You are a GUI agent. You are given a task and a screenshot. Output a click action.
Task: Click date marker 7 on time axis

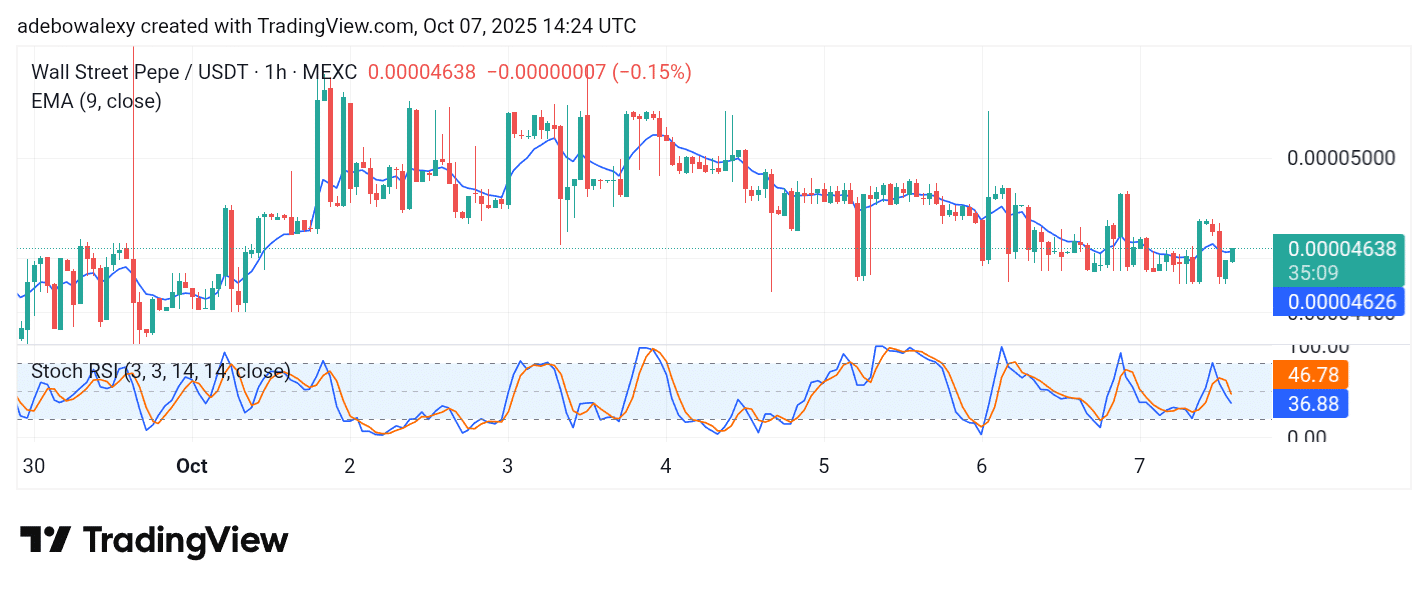click(x=1139, y=466)
